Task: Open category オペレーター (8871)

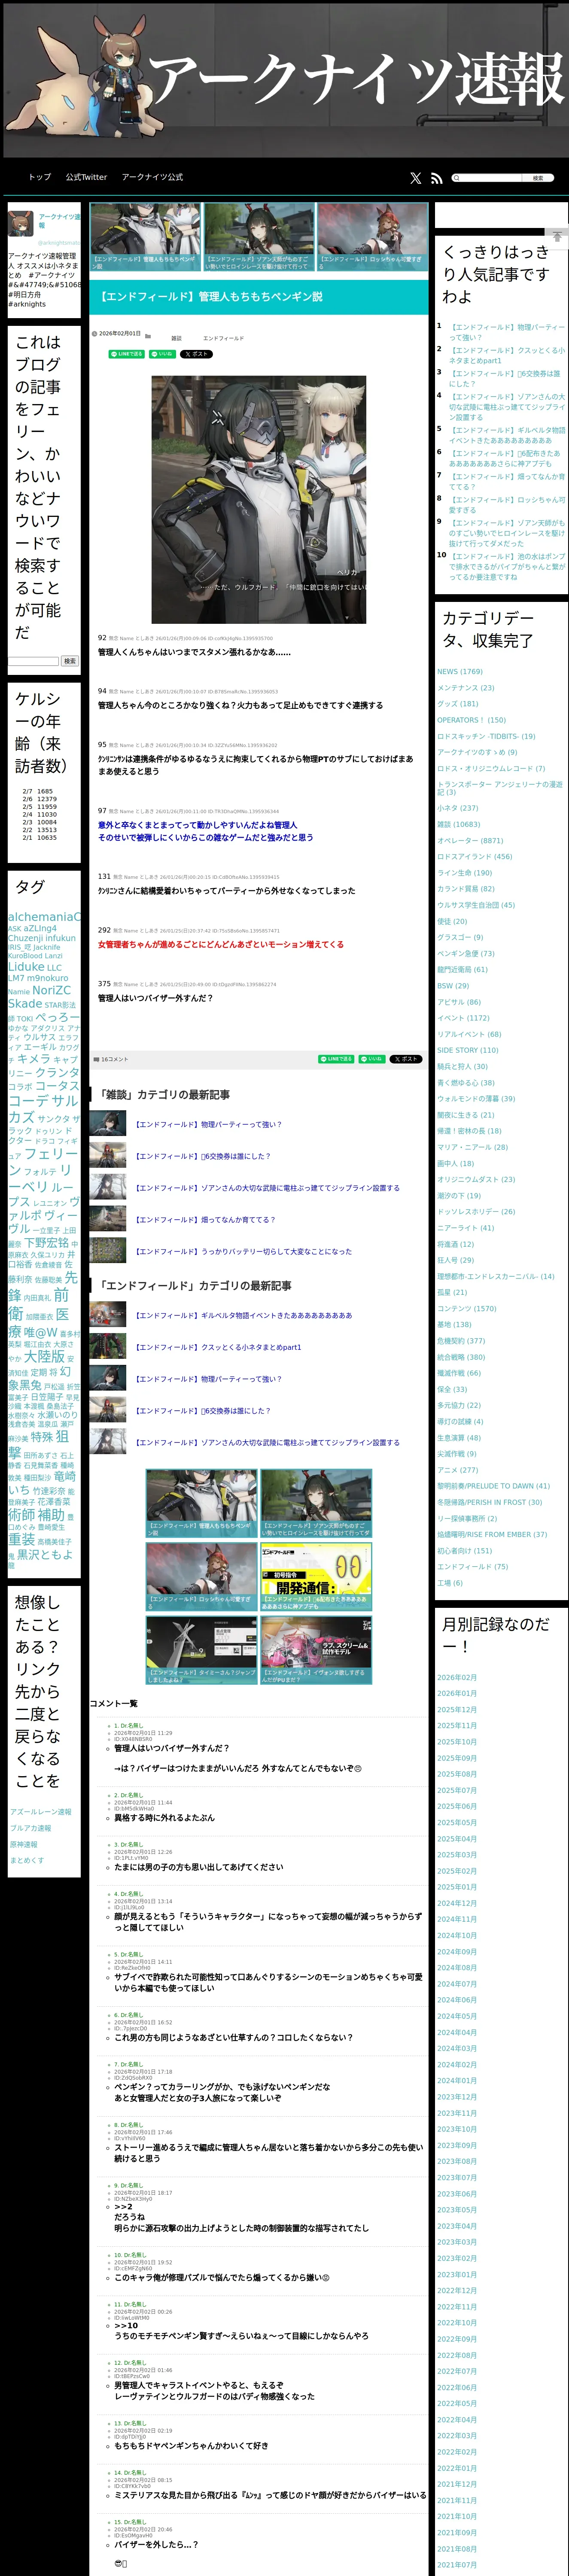Action: [470, 840]
